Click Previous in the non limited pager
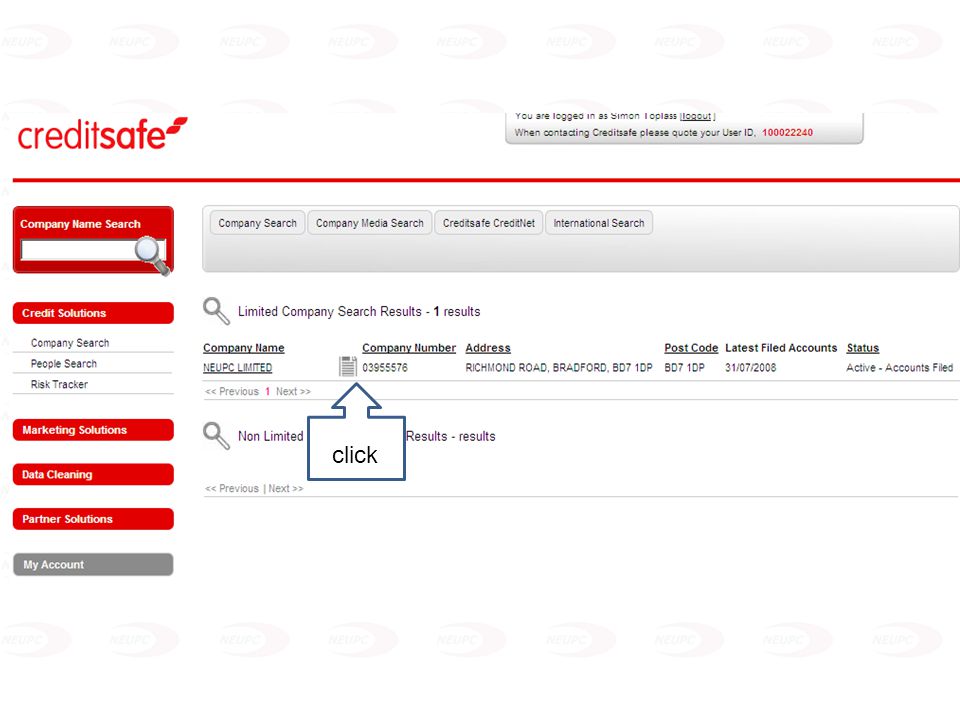The width and height of the screenshot is (960, 720). pos(232,489)
